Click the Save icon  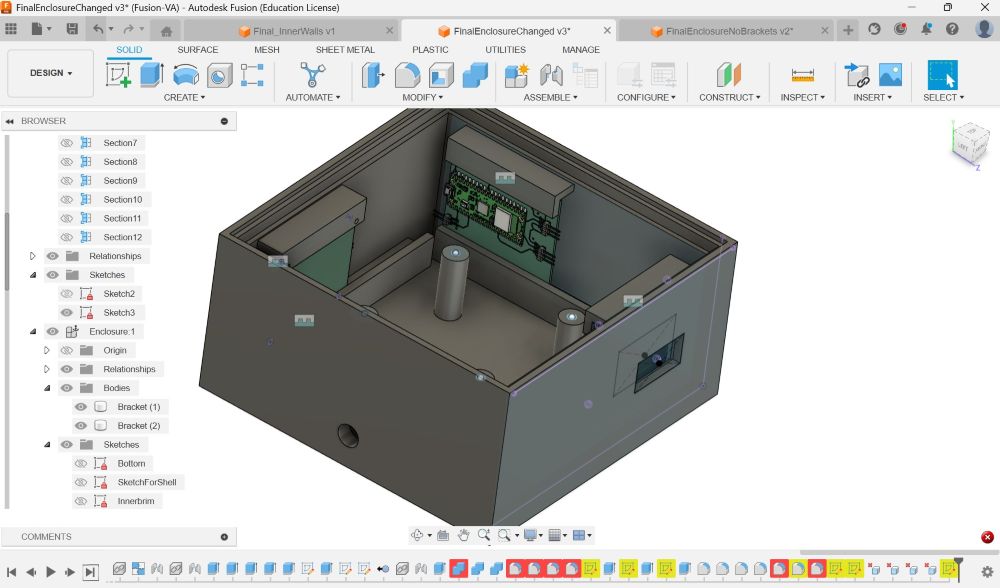(72, 29)
